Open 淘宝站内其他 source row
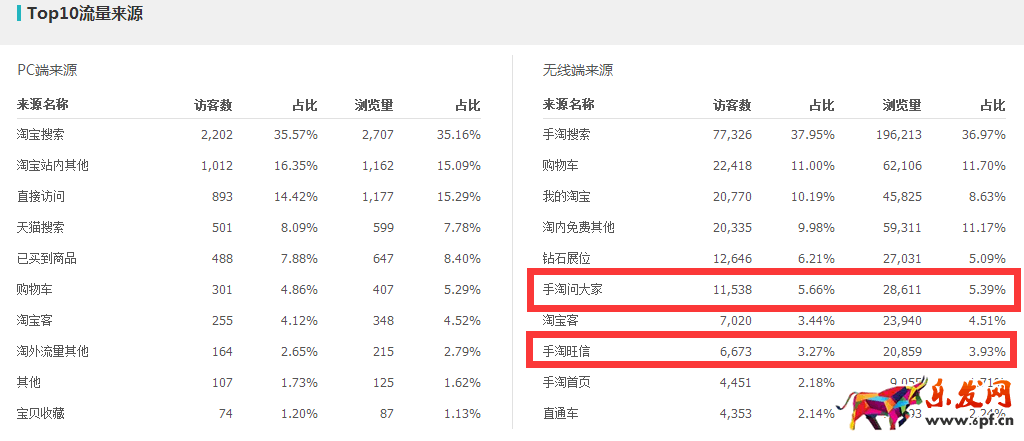Screen dimensions: 1024x441 52,165
